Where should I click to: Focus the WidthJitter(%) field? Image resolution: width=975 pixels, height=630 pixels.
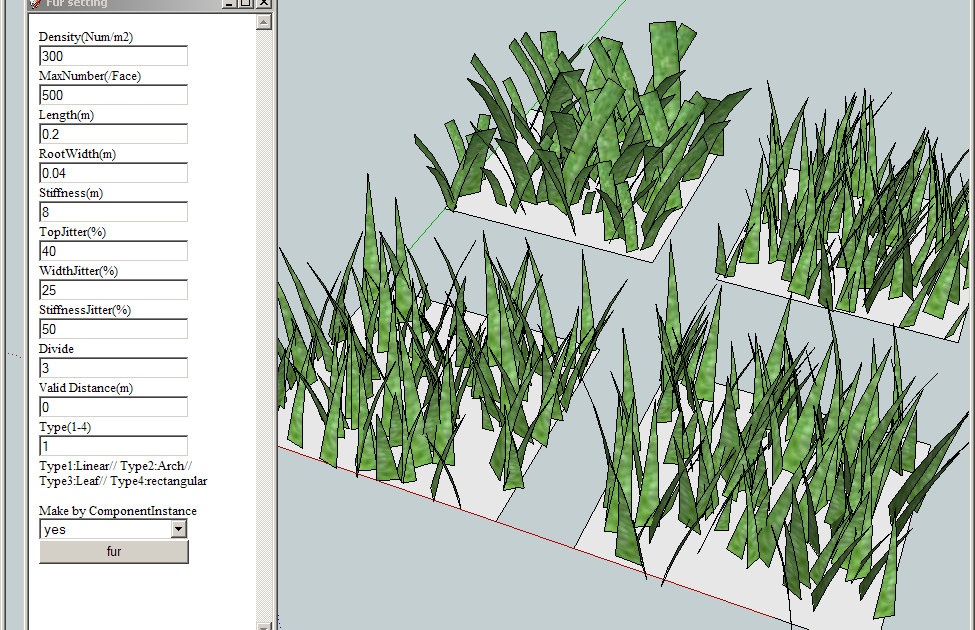click(x=113, y=290)
